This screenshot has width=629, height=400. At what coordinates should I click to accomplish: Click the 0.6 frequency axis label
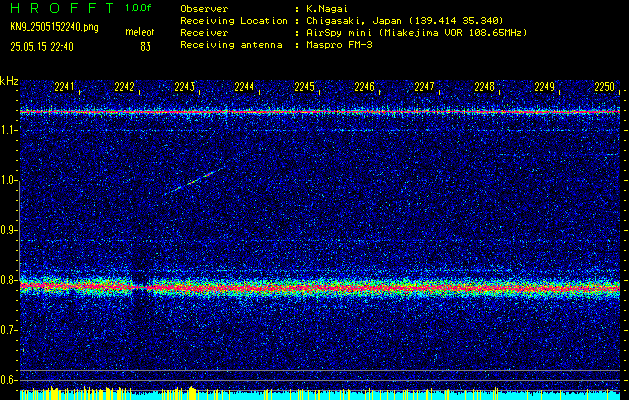[7, 380]
